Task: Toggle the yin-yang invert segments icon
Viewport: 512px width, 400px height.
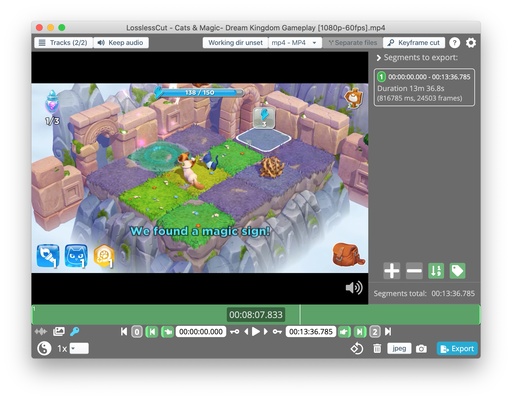Action: (x=44, y=349)
